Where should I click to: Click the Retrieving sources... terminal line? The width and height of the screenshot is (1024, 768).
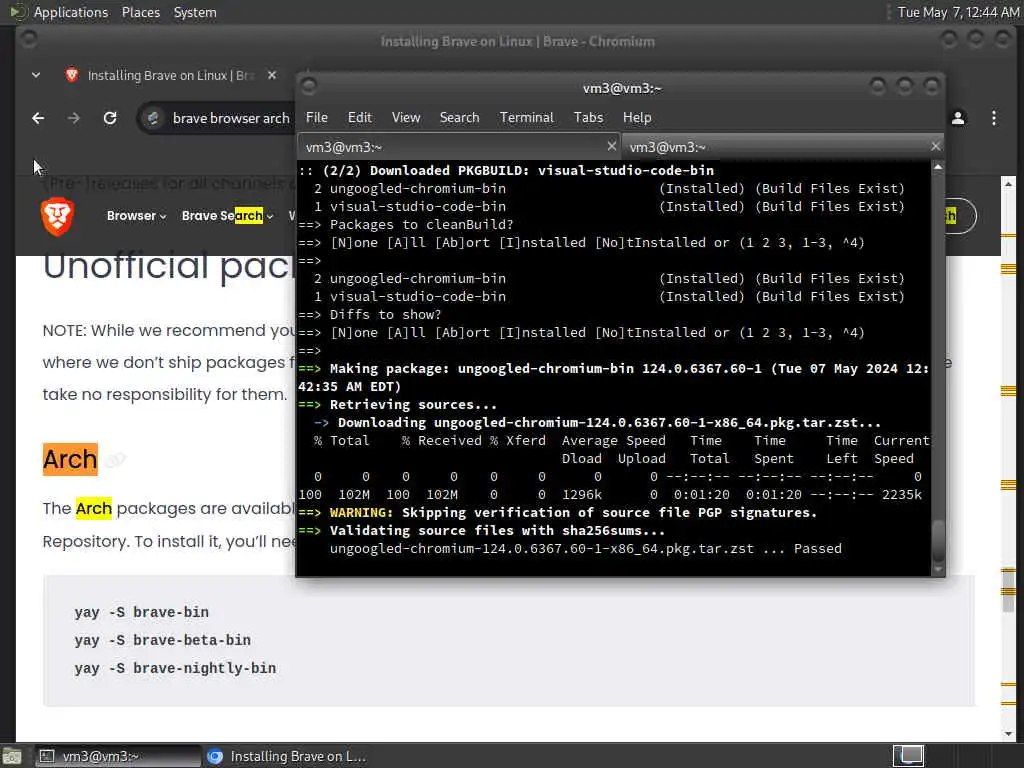click(x=398, y=404)
